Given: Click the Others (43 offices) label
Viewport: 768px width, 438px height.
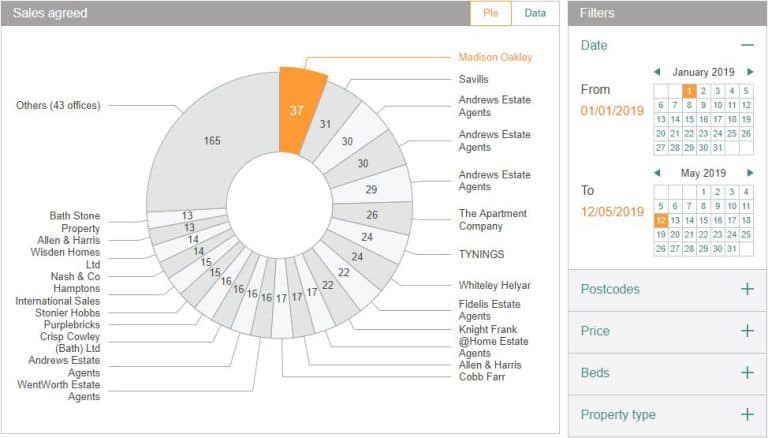Looking at the screenshot, I should pos(58,105).
